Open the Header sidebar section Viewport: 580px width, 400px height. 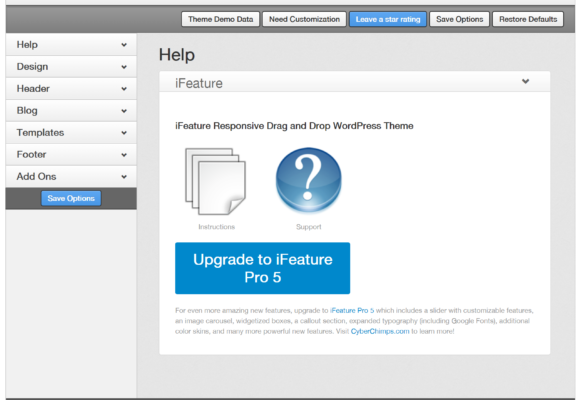71,89
